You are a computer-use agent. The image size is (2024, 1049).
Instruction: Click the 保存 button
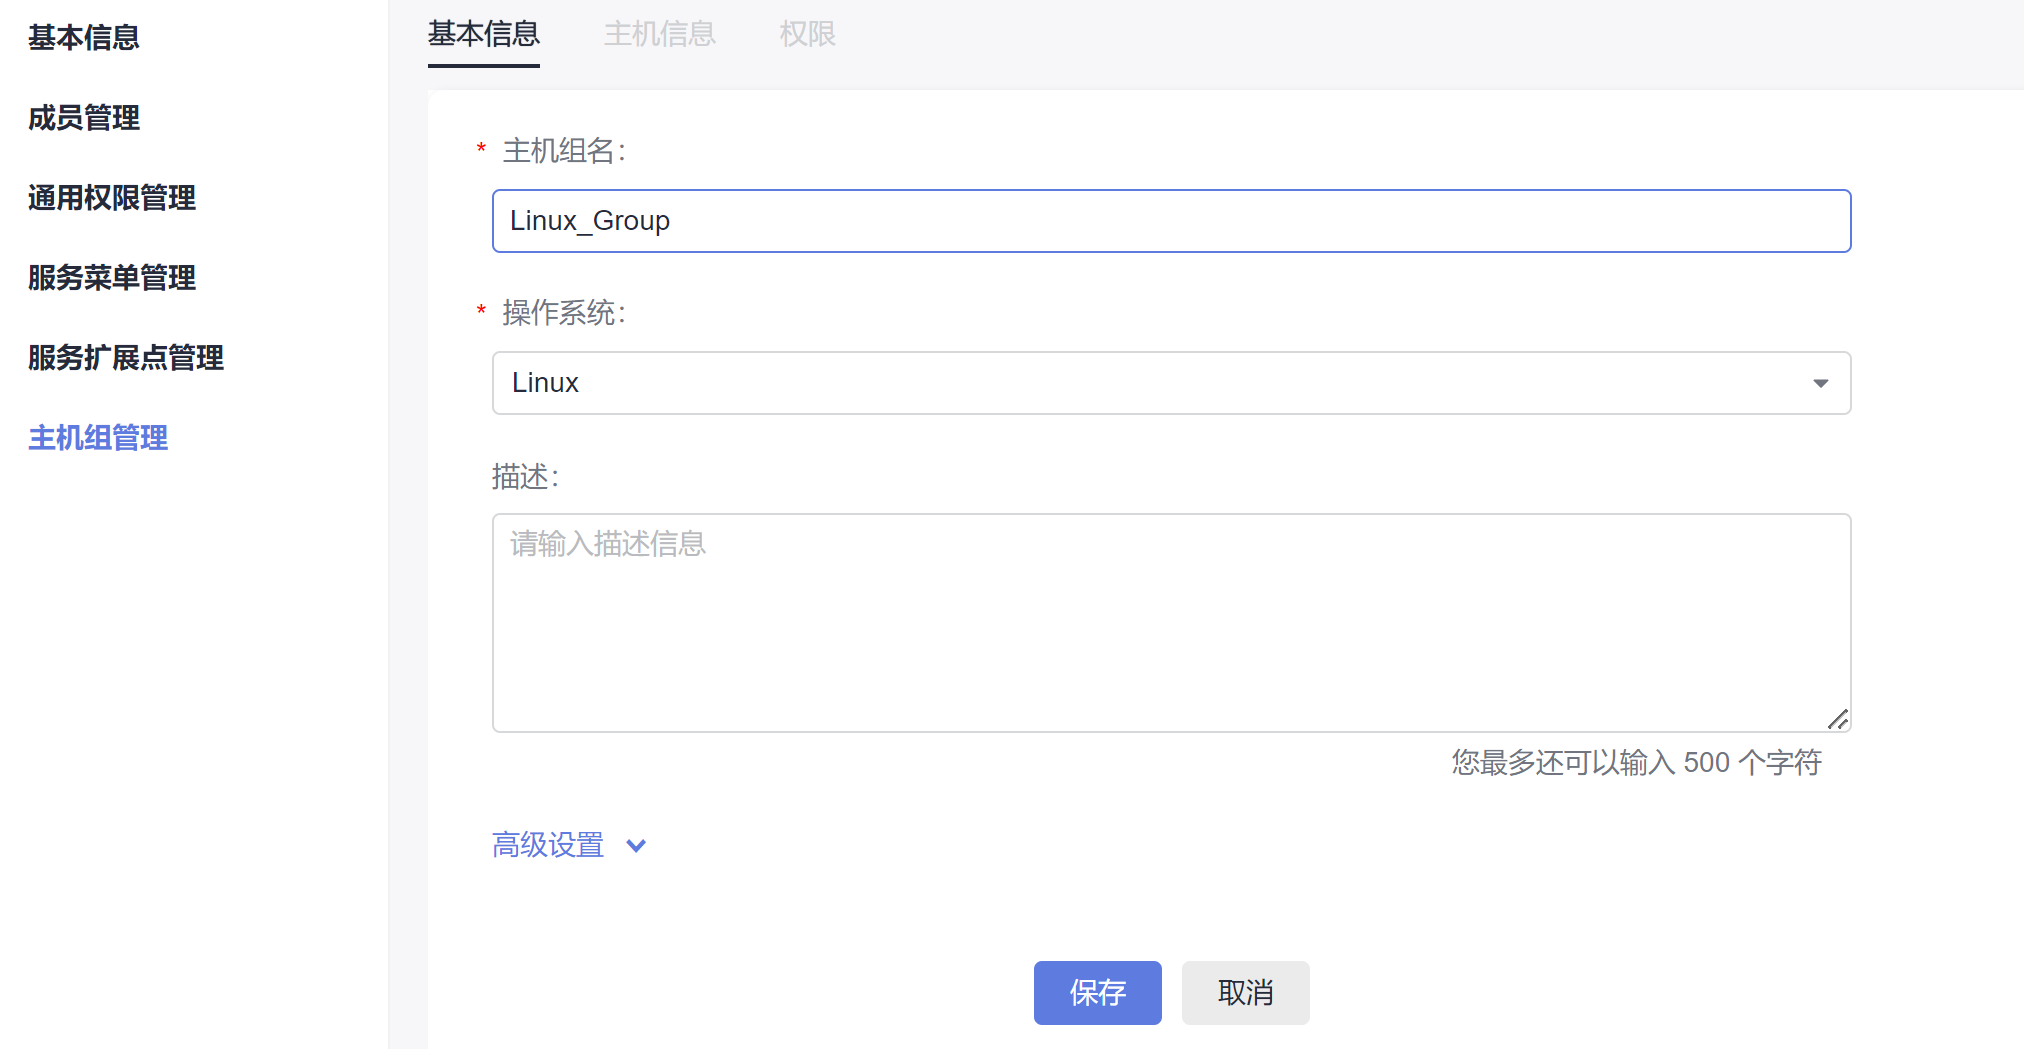click(1097, 992)
